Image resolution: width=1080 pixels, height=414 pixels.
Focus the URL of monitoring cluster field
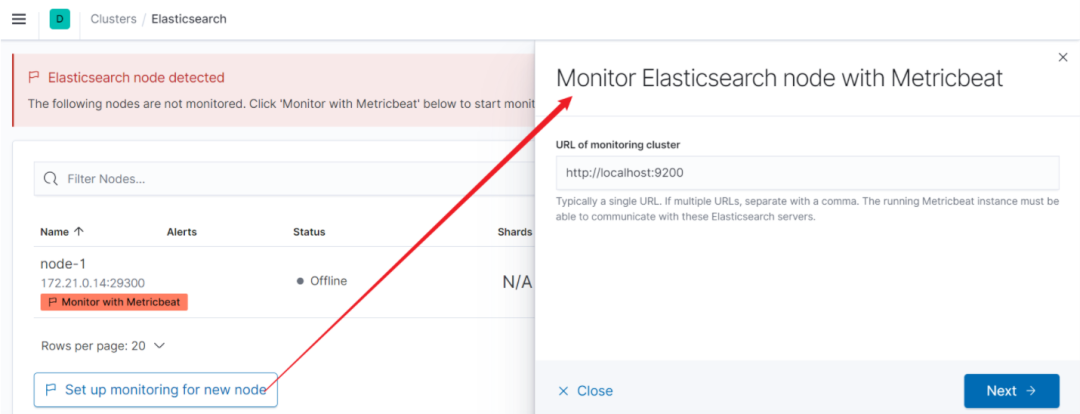point(806,173)
